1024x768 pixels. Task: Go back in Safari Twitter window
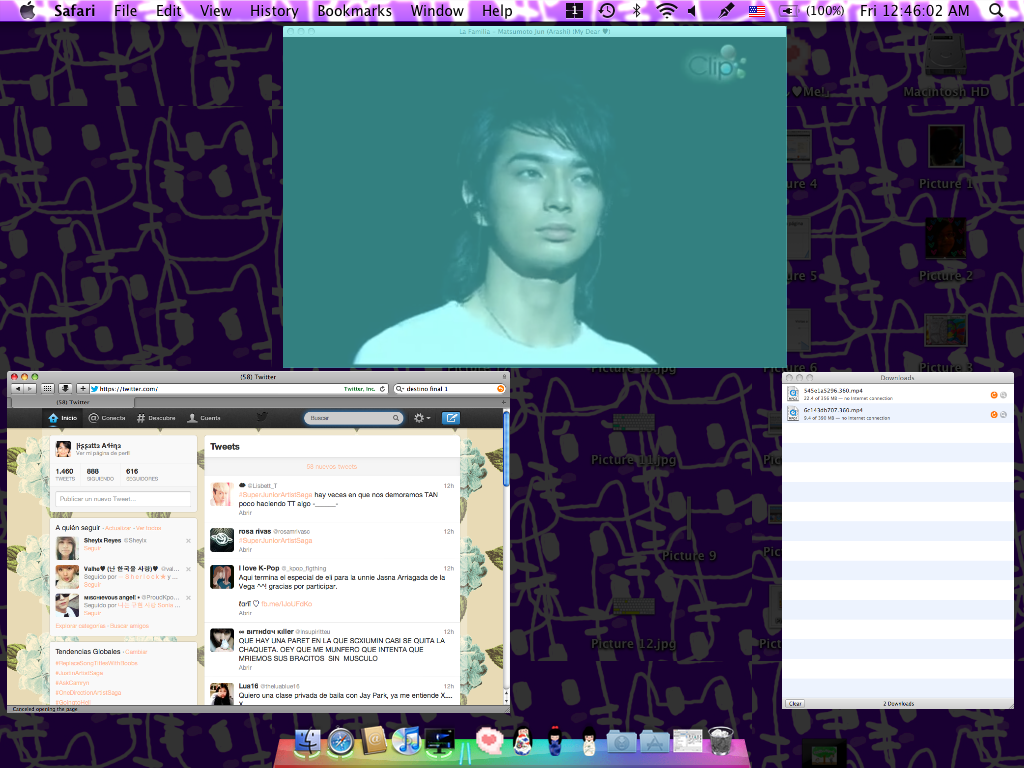[18, 389]
